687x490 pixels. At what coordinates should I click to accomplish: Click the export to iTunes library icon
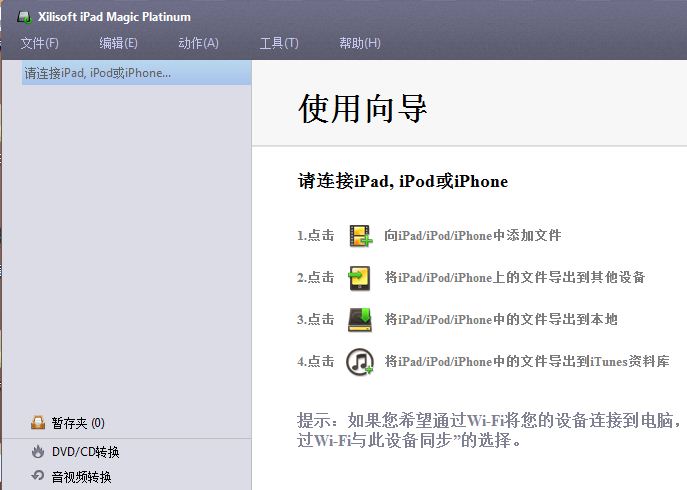tap(360, 362)
